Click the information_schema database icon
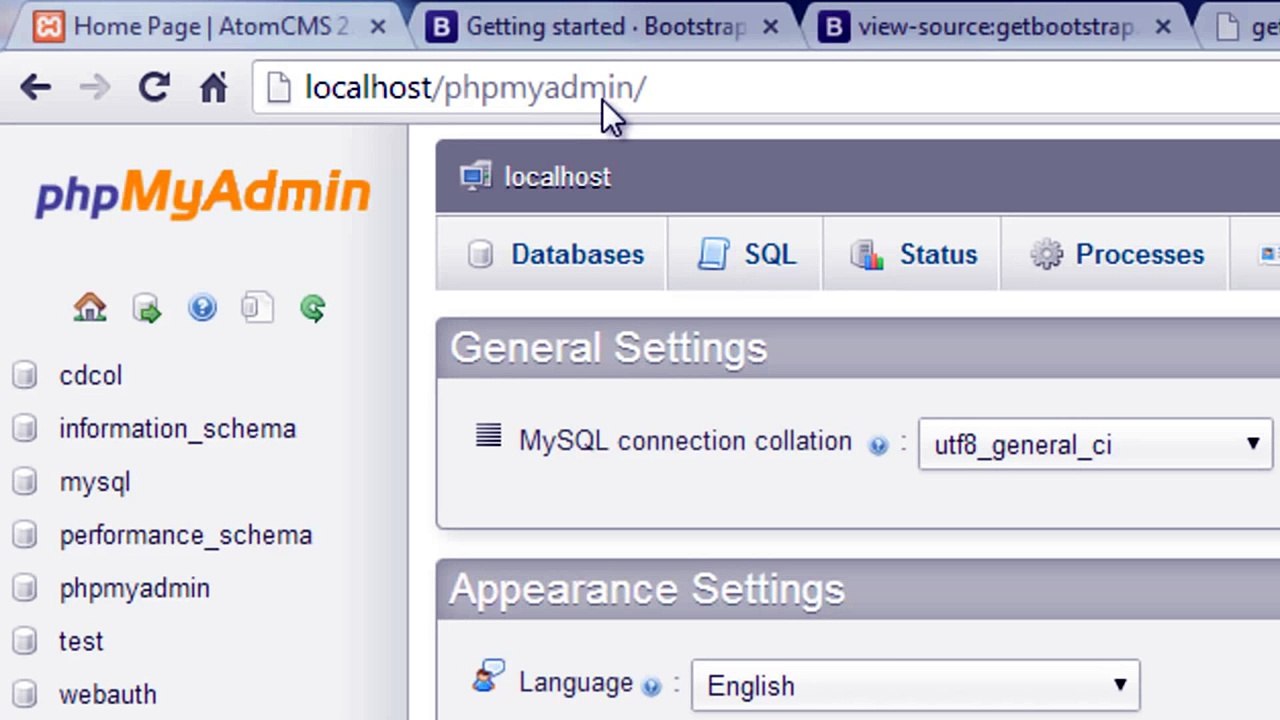This screenshot has height=720, width=1280. point(25,429)
